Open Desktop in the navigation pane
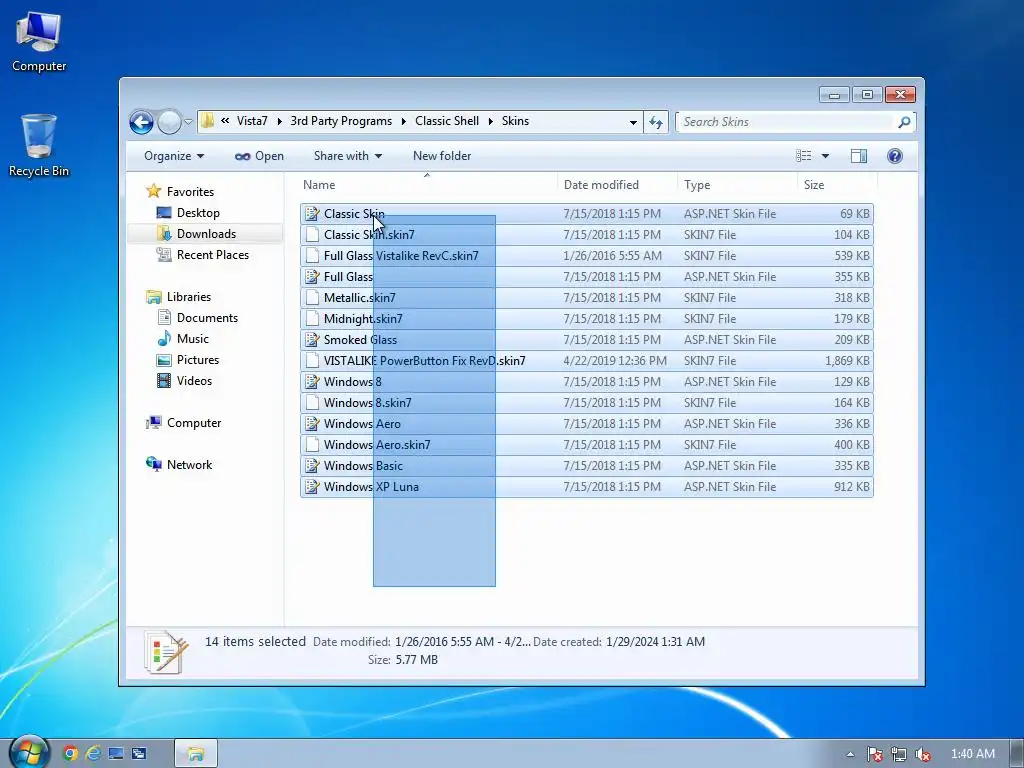The image size is (1024, 768). [198, 213]
